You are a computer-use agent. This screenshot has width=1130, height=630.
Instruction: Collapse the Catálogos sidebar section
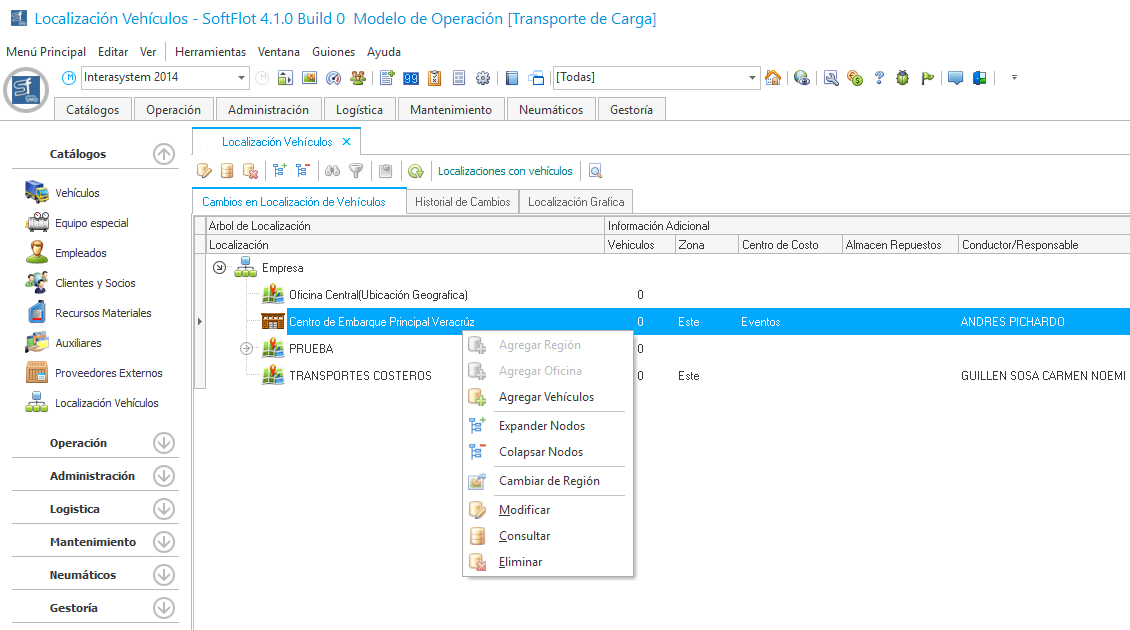click(x=164, y=154)
